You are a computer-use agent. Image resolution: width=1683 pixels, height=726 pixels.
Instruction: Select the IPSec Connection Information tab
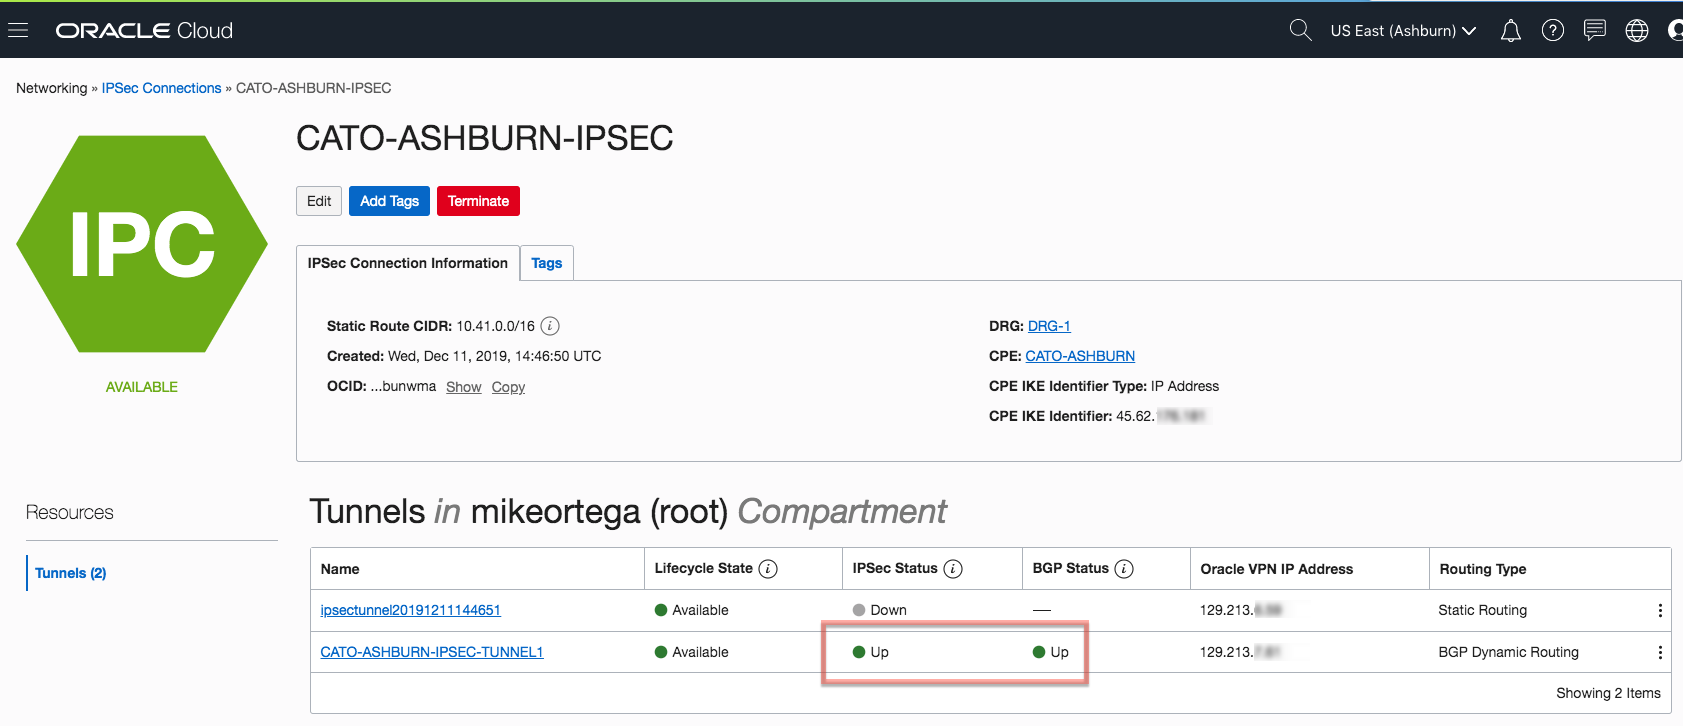[x=407, y=263]
